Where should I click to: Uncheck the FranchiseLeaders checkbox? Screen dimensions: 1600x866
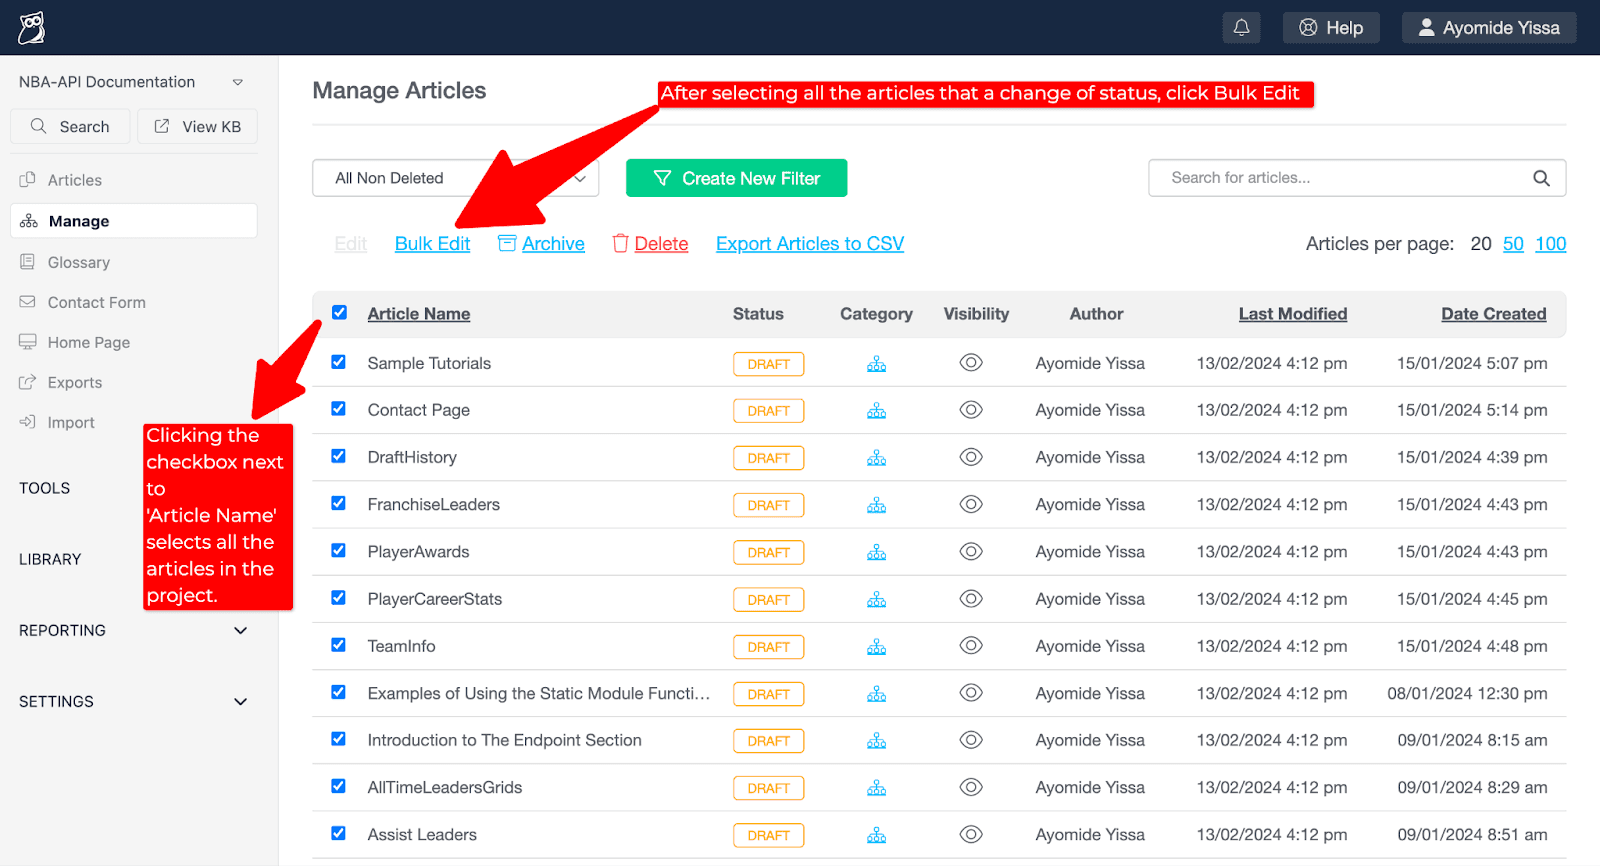[x=339, y=503]
